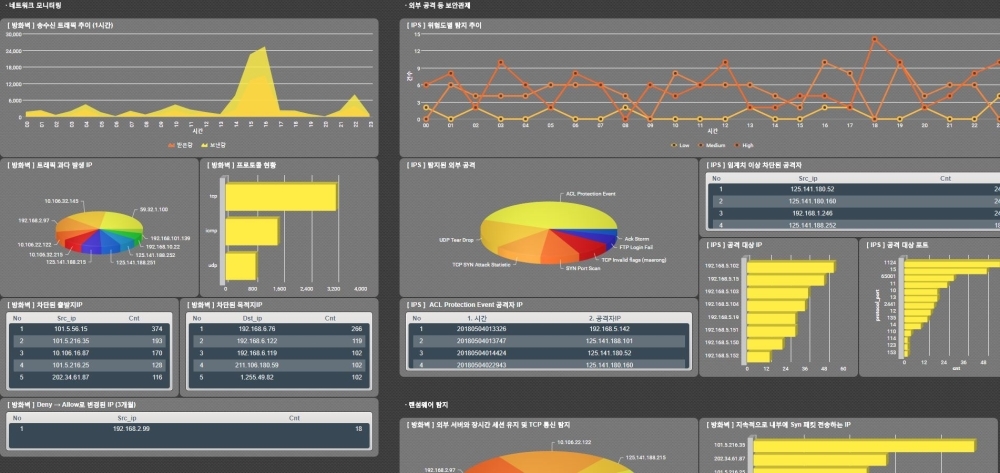The width and height of the screenshot is (1000, 473).
Task: Select row 192.168.6.122 in destination table
Action: coord(279,341)
